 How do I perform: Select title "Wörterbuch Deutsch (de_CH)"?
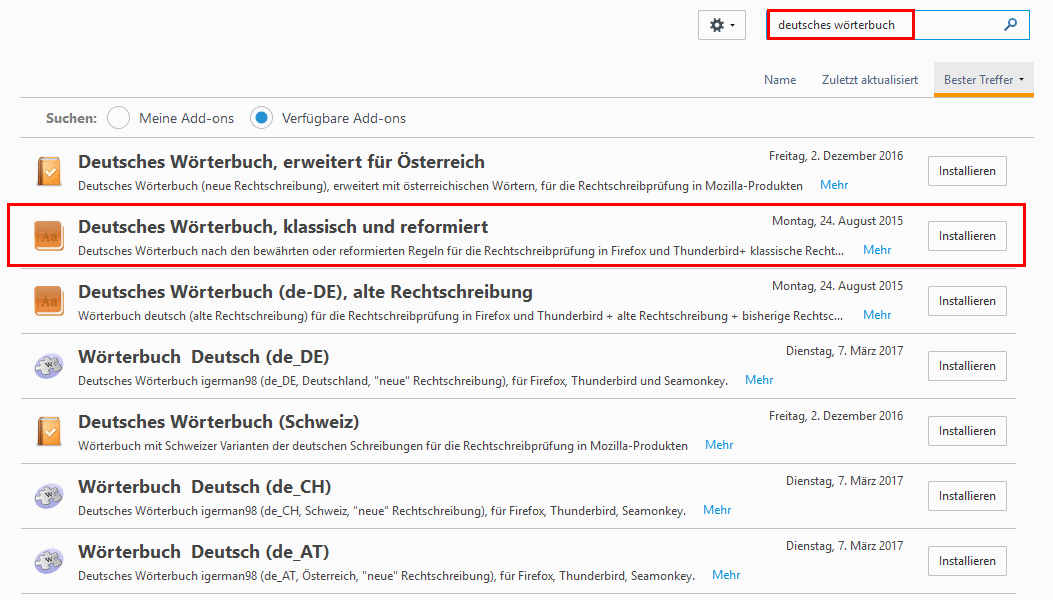[205, 487]
